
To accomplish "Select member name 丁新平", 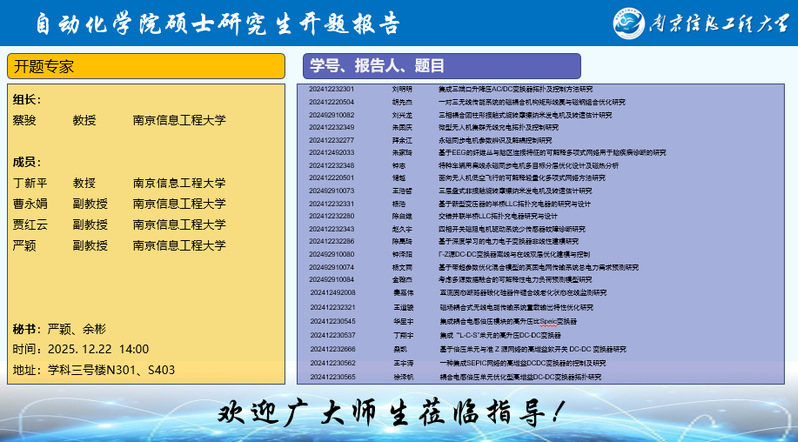I will tap(30, 183).
